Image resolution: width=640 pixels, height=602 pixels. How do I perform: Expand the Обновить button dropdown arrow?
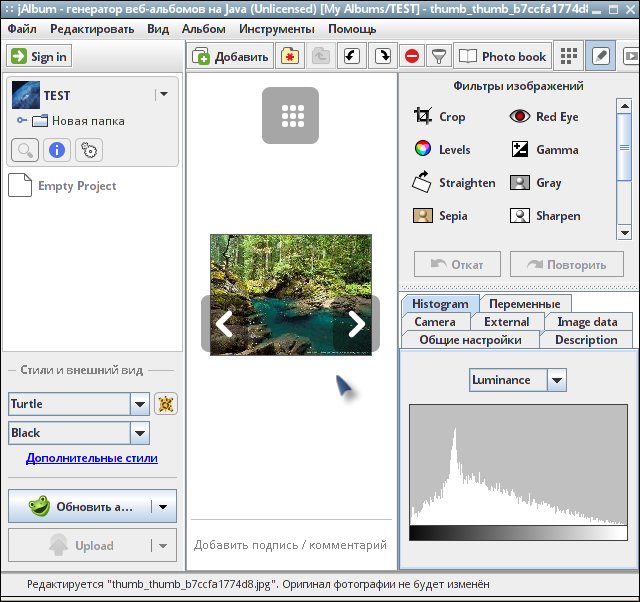tap(163, 506)
